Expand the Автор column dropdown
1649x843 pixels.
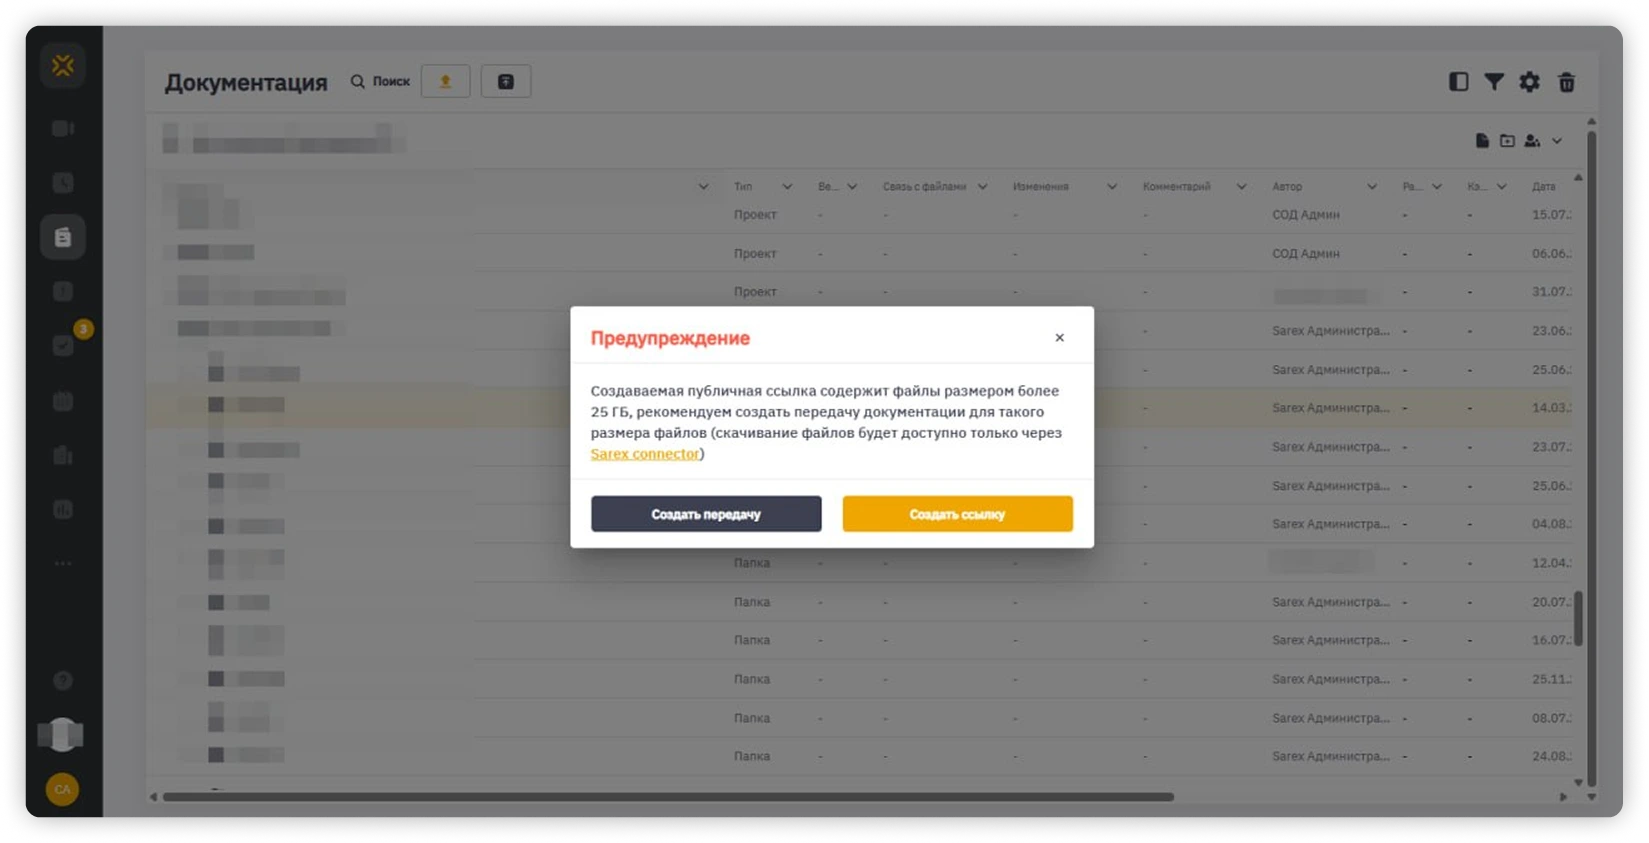click(x=1372, y=187)
